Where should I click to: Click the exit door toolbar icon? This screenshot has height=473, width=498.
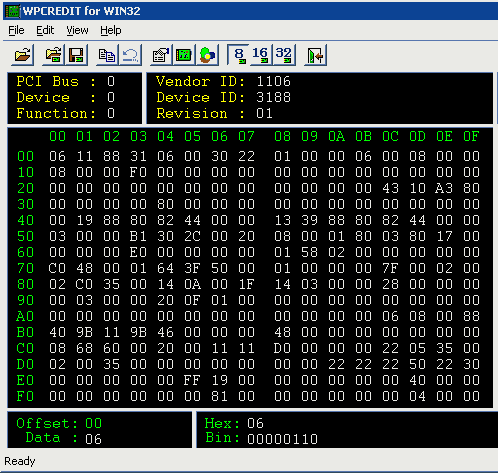(315, 55)
